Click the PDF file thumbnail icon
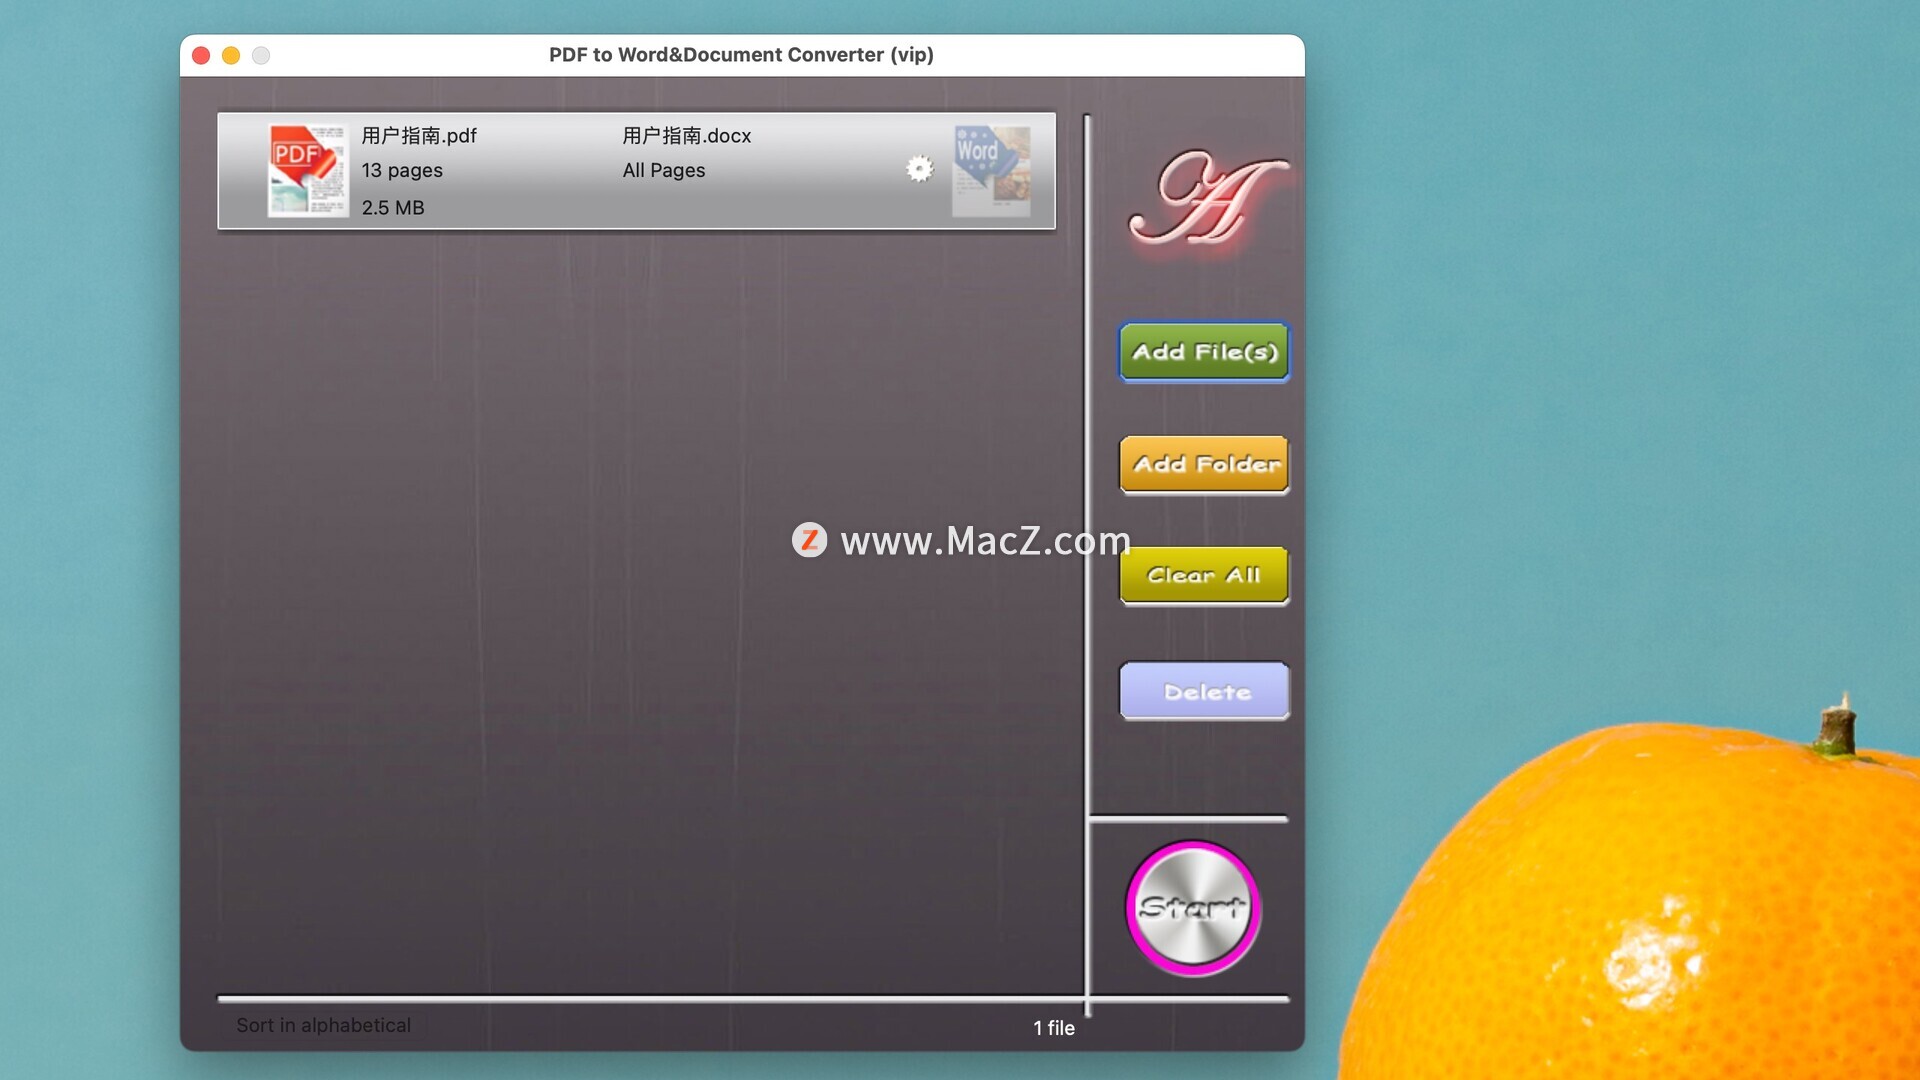This screenshot has width=1920, height=1080. pos(307,170)
